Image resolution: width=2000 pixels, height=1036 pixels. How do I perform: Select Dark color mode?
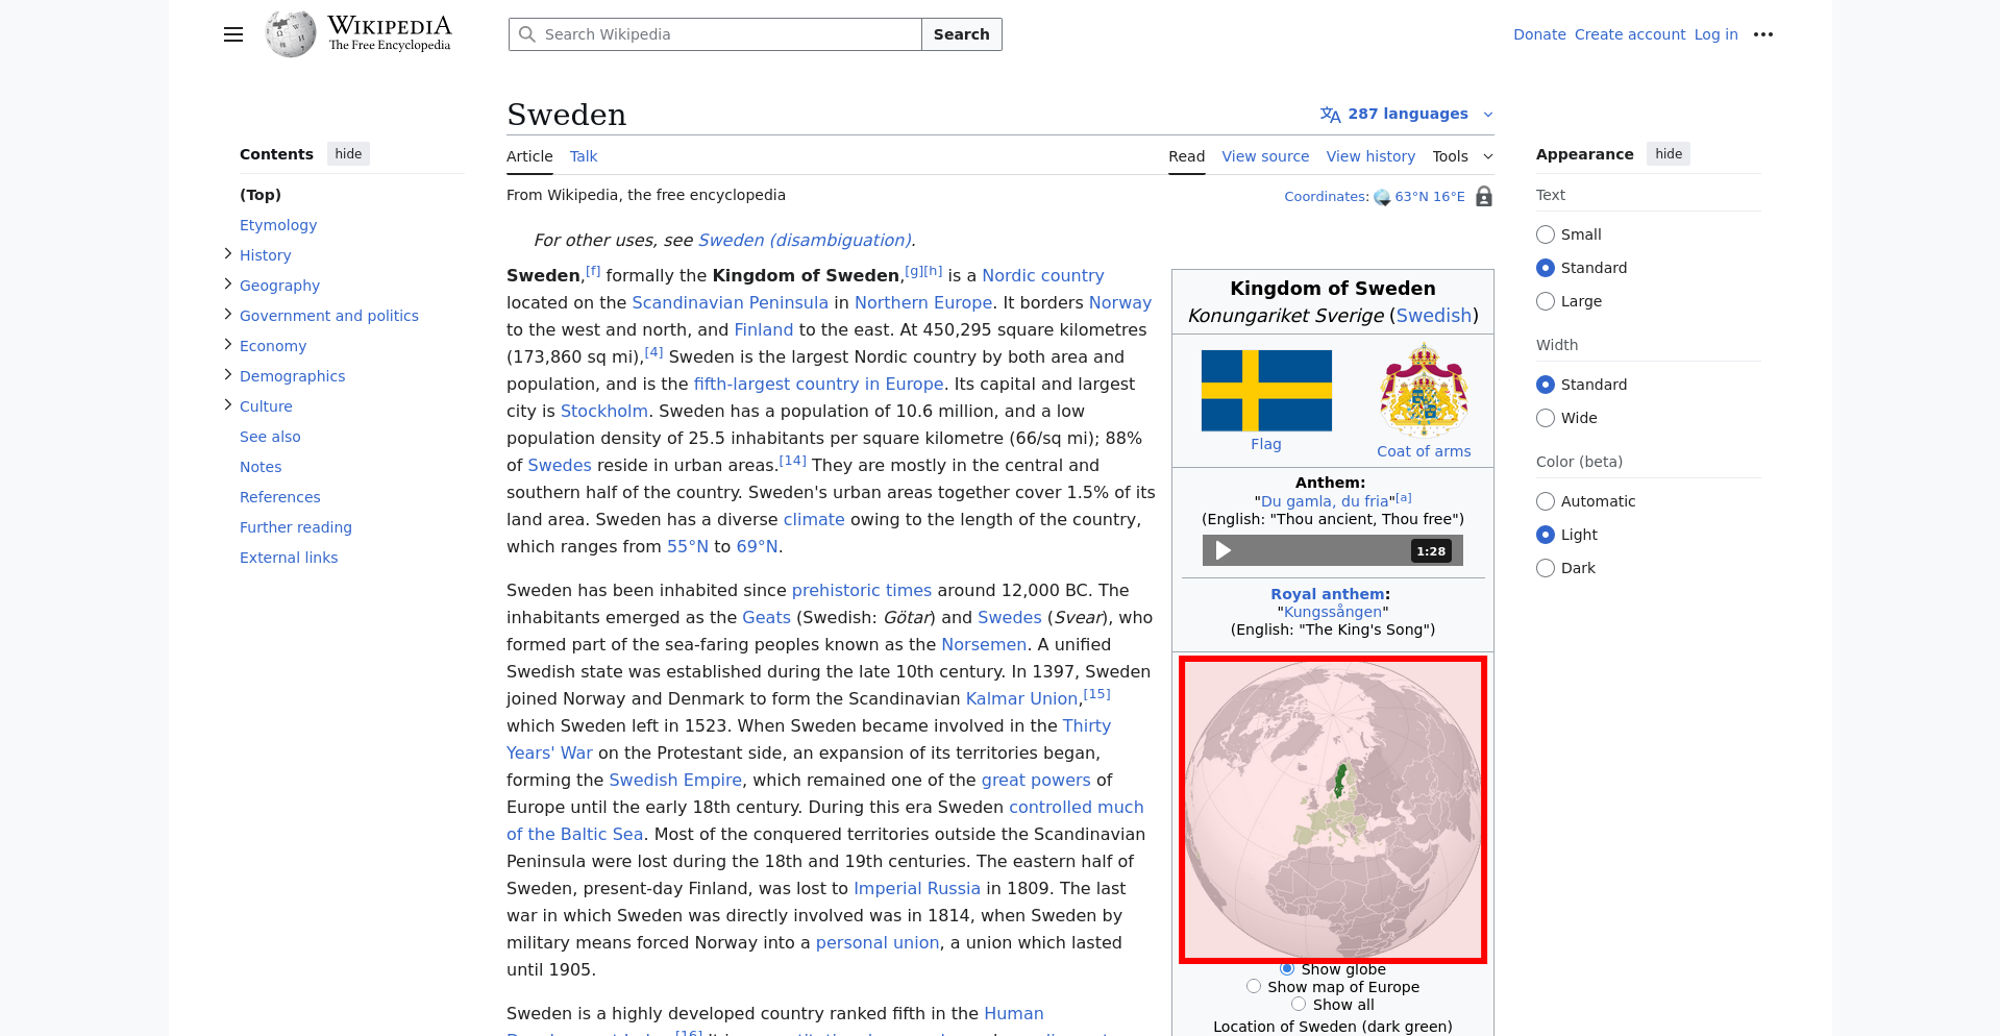click(1545, 568)
